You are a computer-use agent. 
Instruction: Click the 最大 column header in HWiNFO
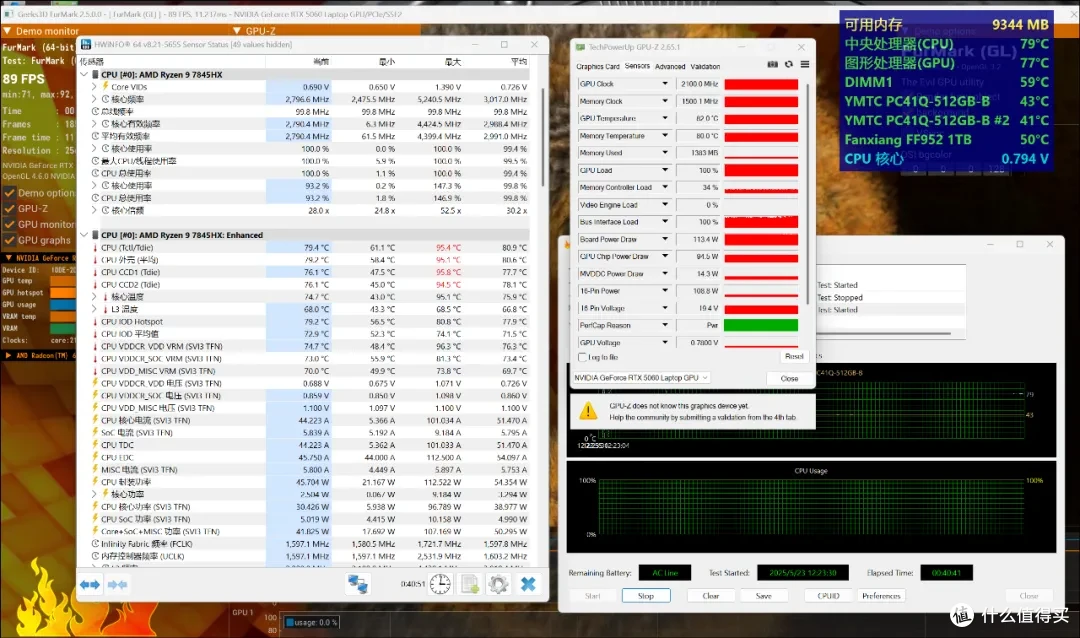point(453,62)
